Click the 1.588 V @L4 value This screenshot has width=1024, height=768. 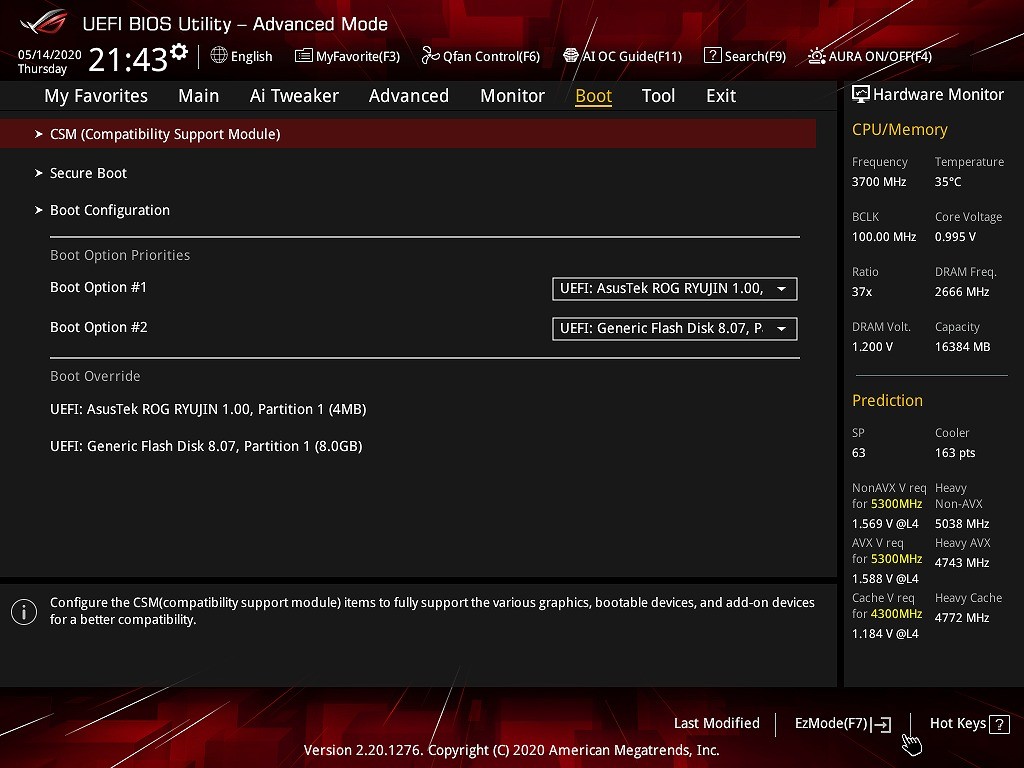coord(885,579)
